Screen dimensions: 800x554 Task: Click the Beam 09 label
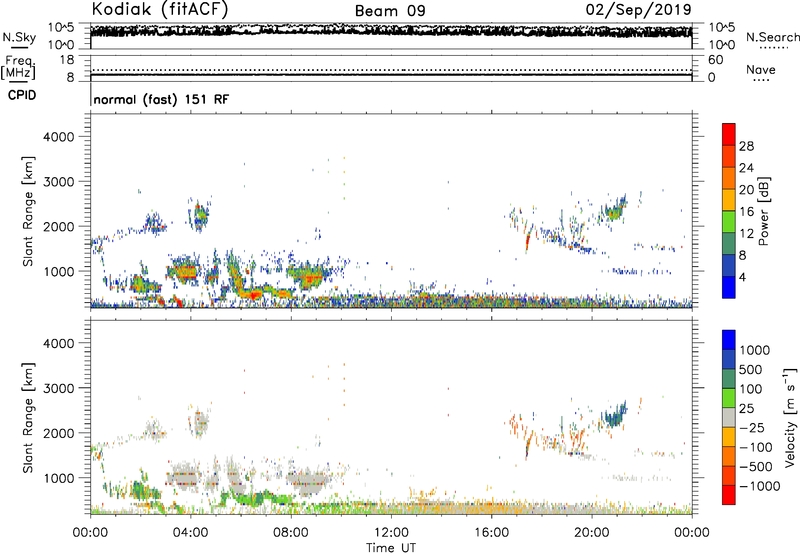click(390, 11)
